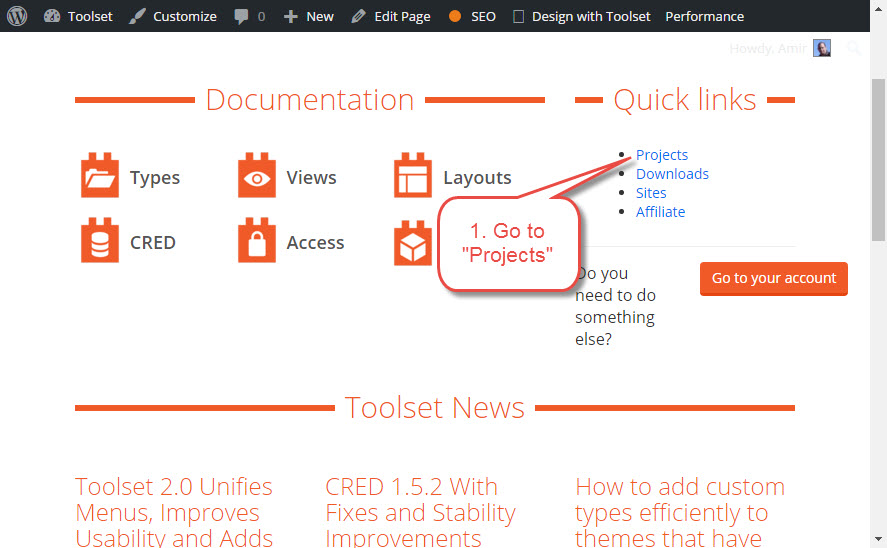Click the CRED database icon
Screen dimensions: 887x548
100,240
